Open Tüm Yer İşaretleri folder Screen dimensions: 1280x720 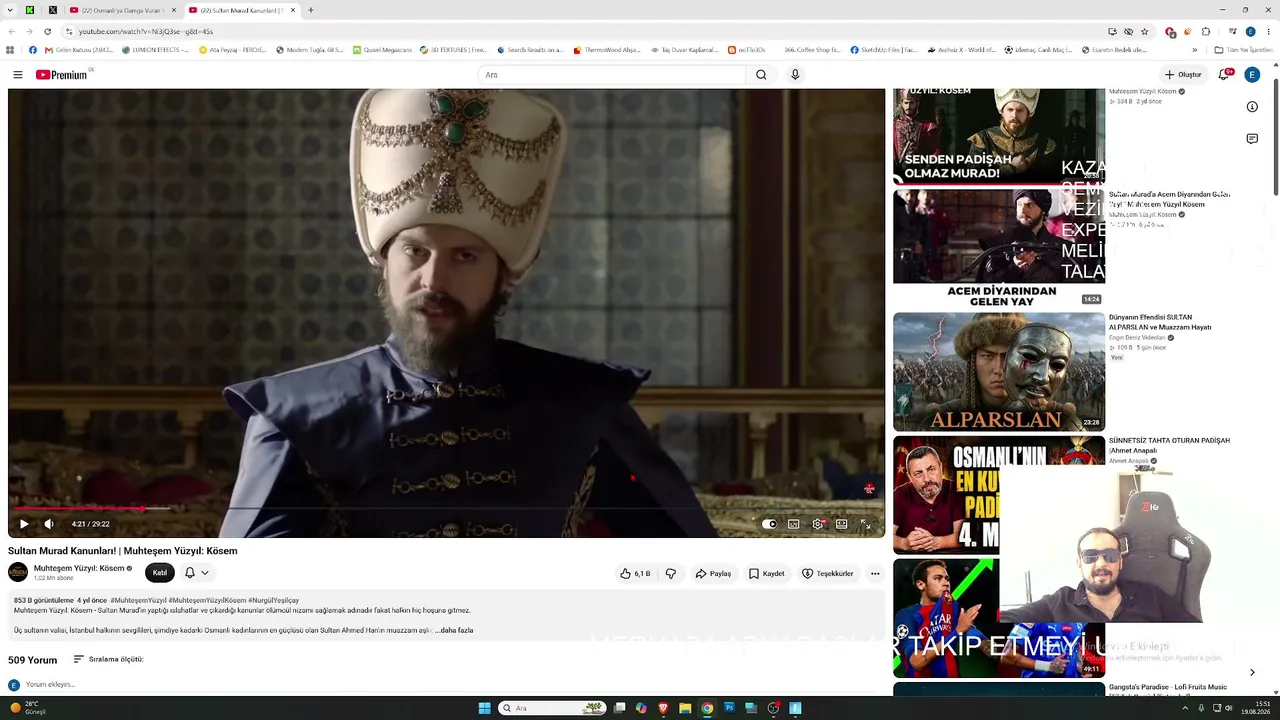[x=1244, y=50]
